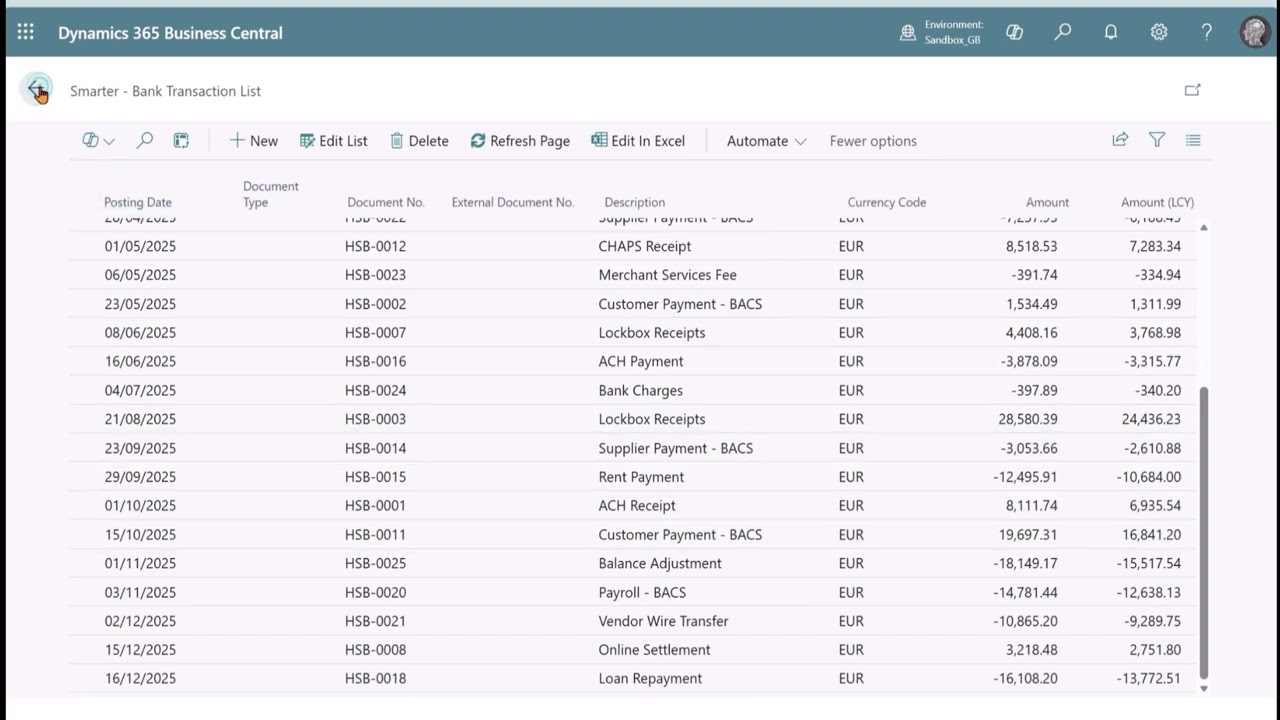
Task: Open the help question mark
Action: [1207, 32]
